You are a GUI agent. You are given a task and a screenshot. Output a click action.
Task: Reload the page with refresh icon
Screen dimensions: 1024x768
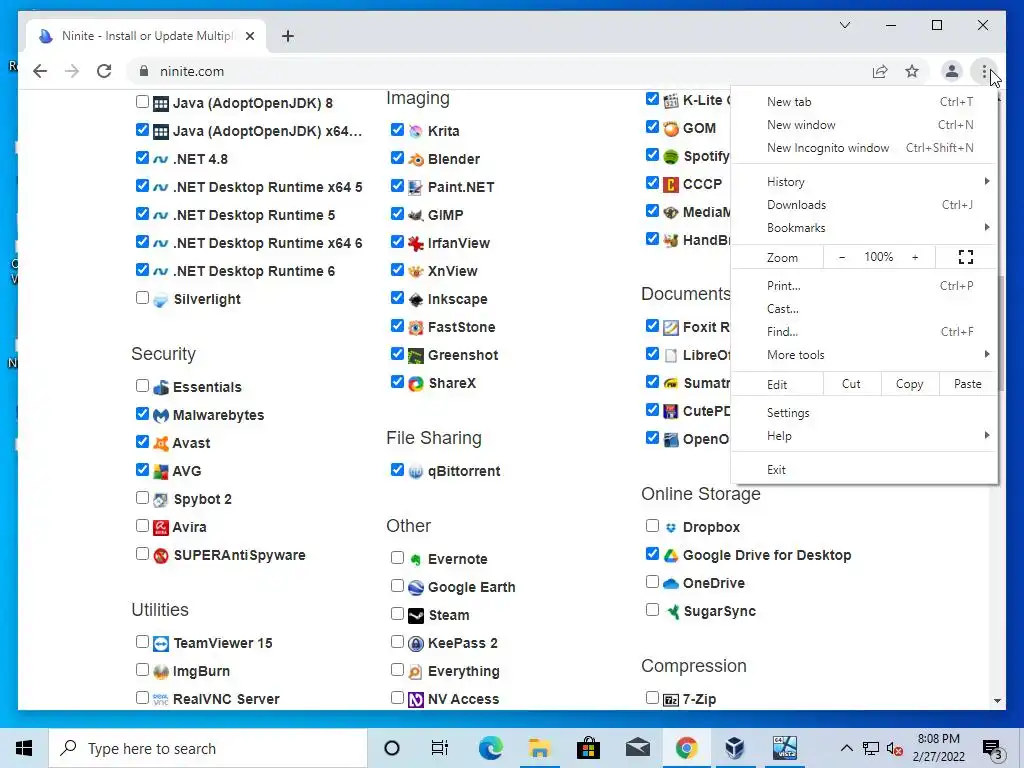(x=104, y=71)
